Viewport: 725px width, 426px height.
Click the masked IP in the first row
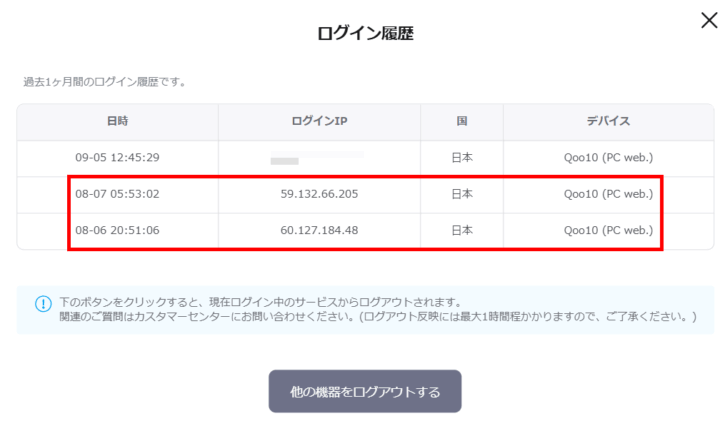click(286, 159)
